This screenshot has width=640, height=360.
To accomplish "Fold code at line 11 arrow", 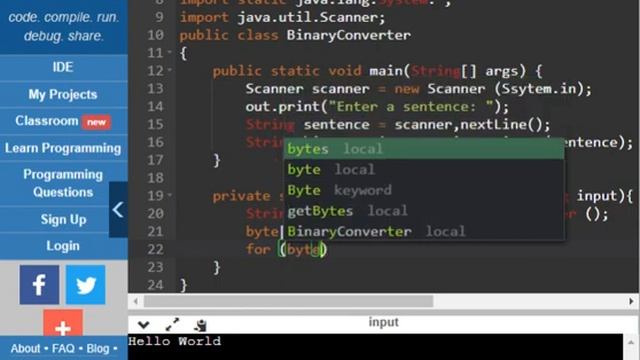I will pyautogui.click(x=169, y=52).
